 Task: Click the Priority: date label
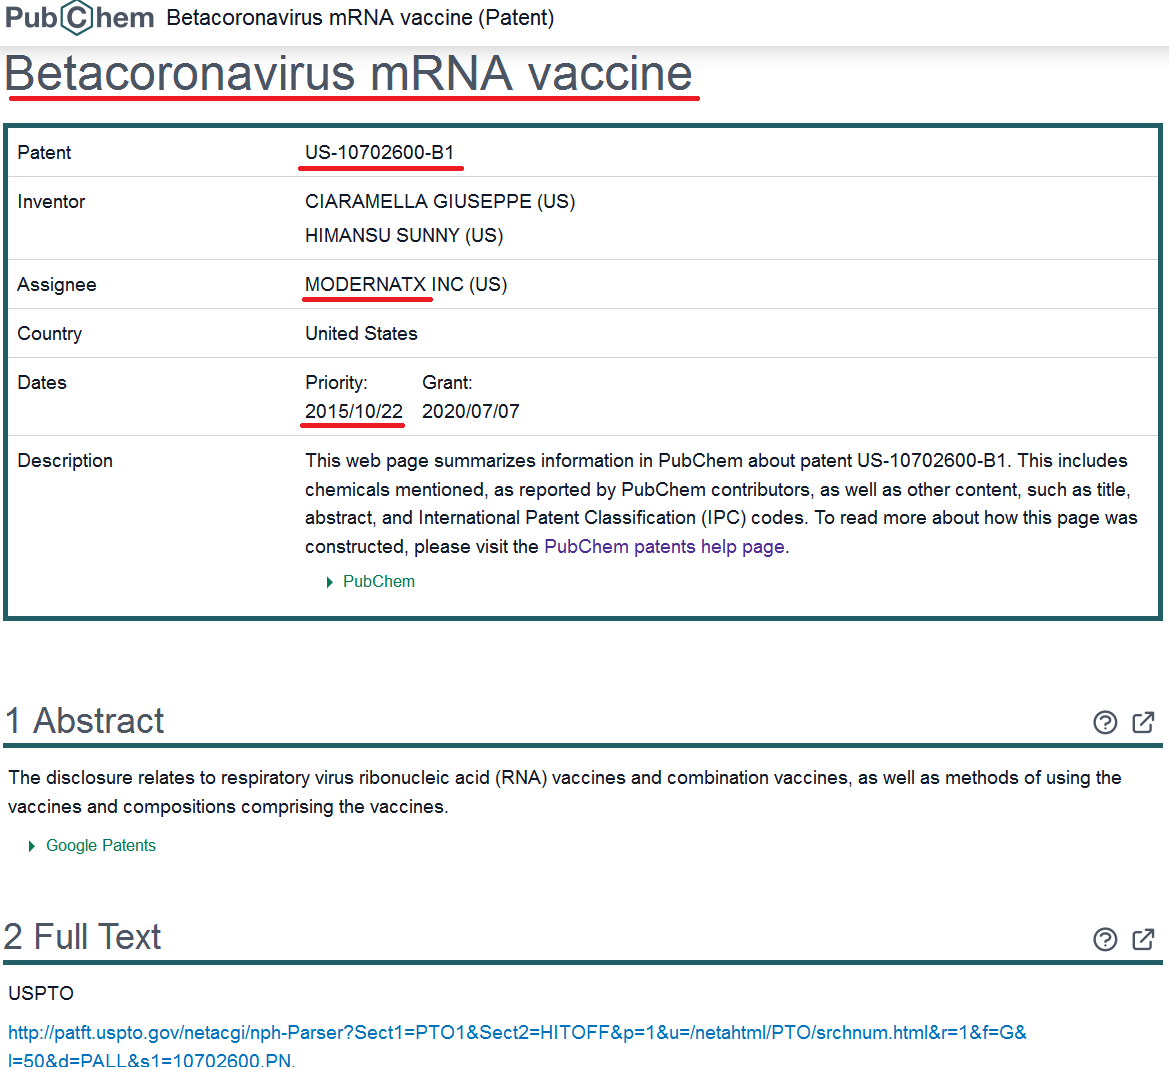336,383
